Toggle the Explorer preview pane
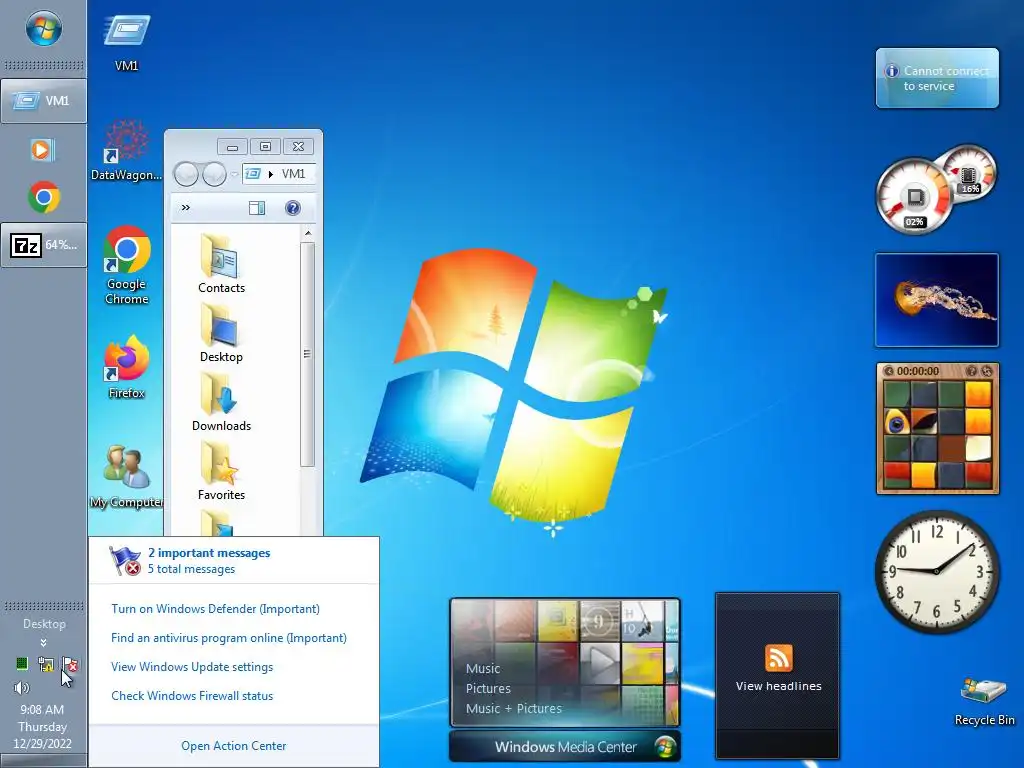This screenshot has height=768, width=1024. click(257, 208)
